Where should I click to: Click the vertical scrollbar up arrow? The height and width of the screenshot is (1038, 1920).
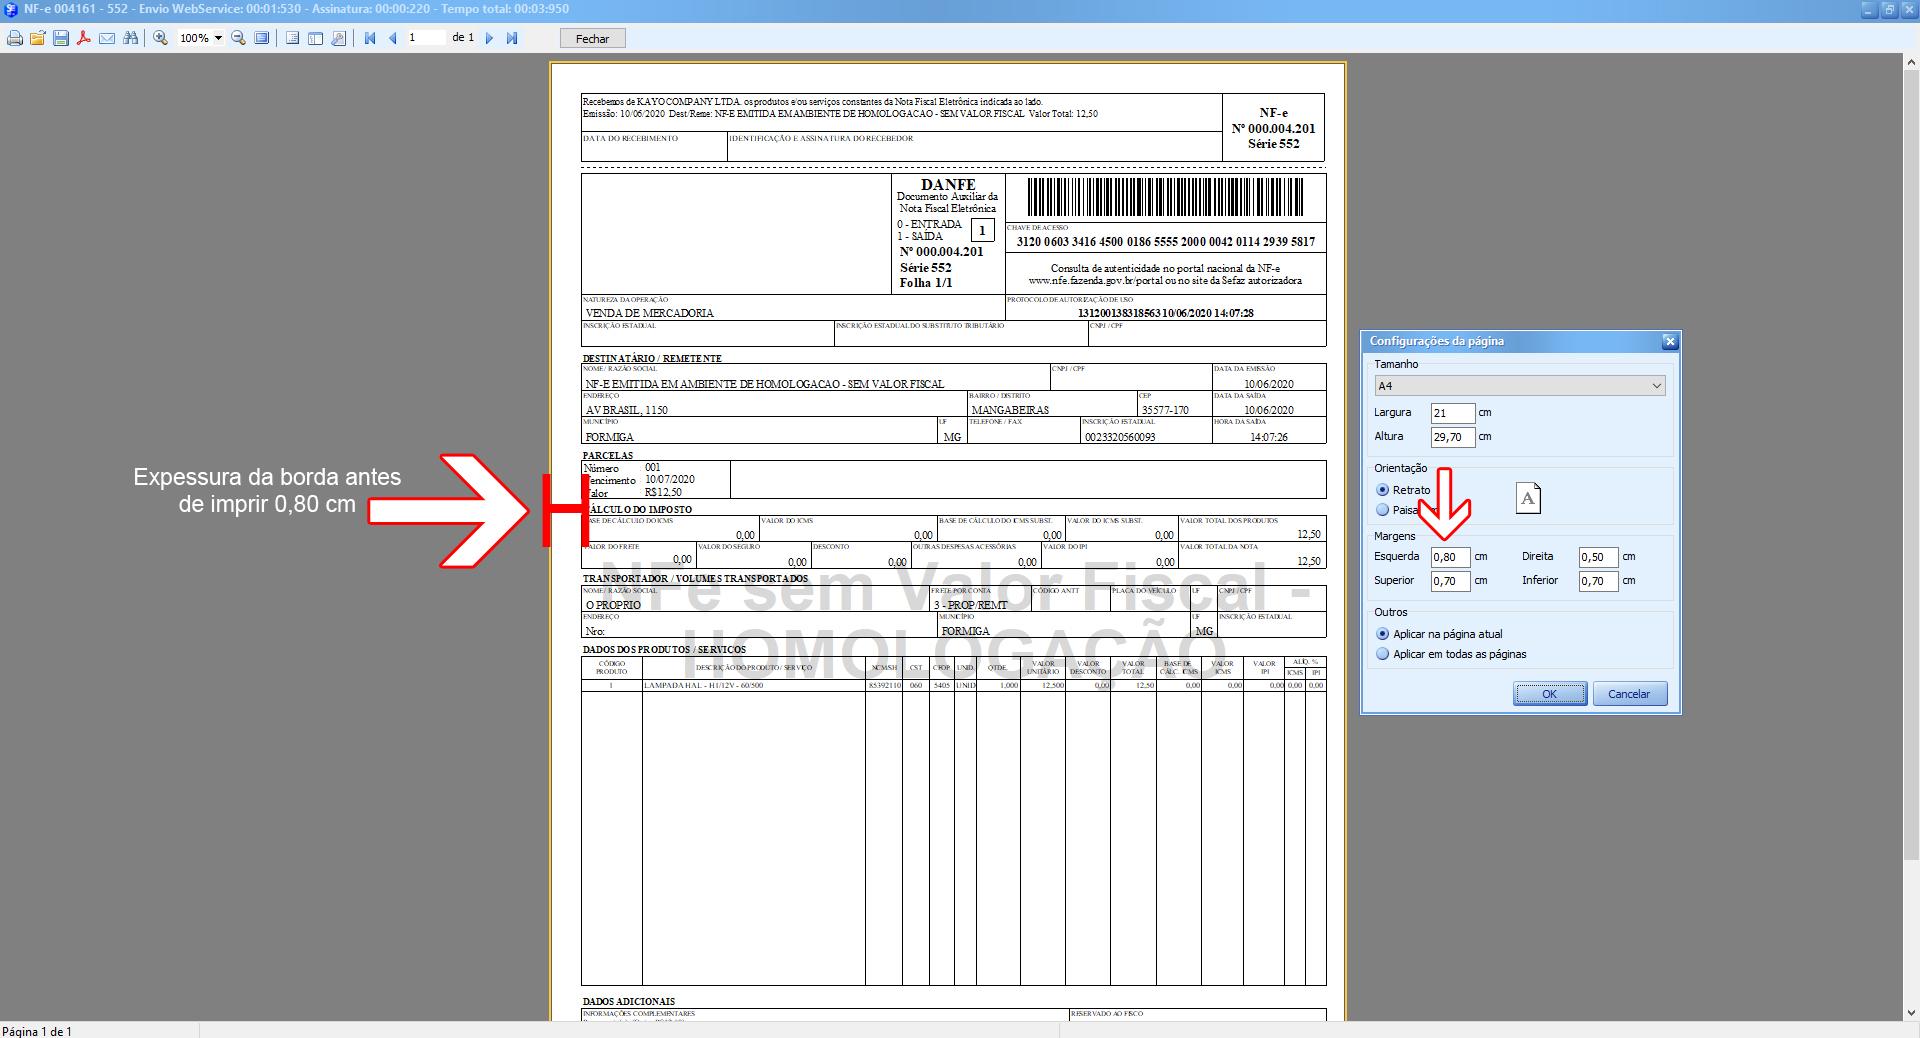click(x=1911, y=62)
